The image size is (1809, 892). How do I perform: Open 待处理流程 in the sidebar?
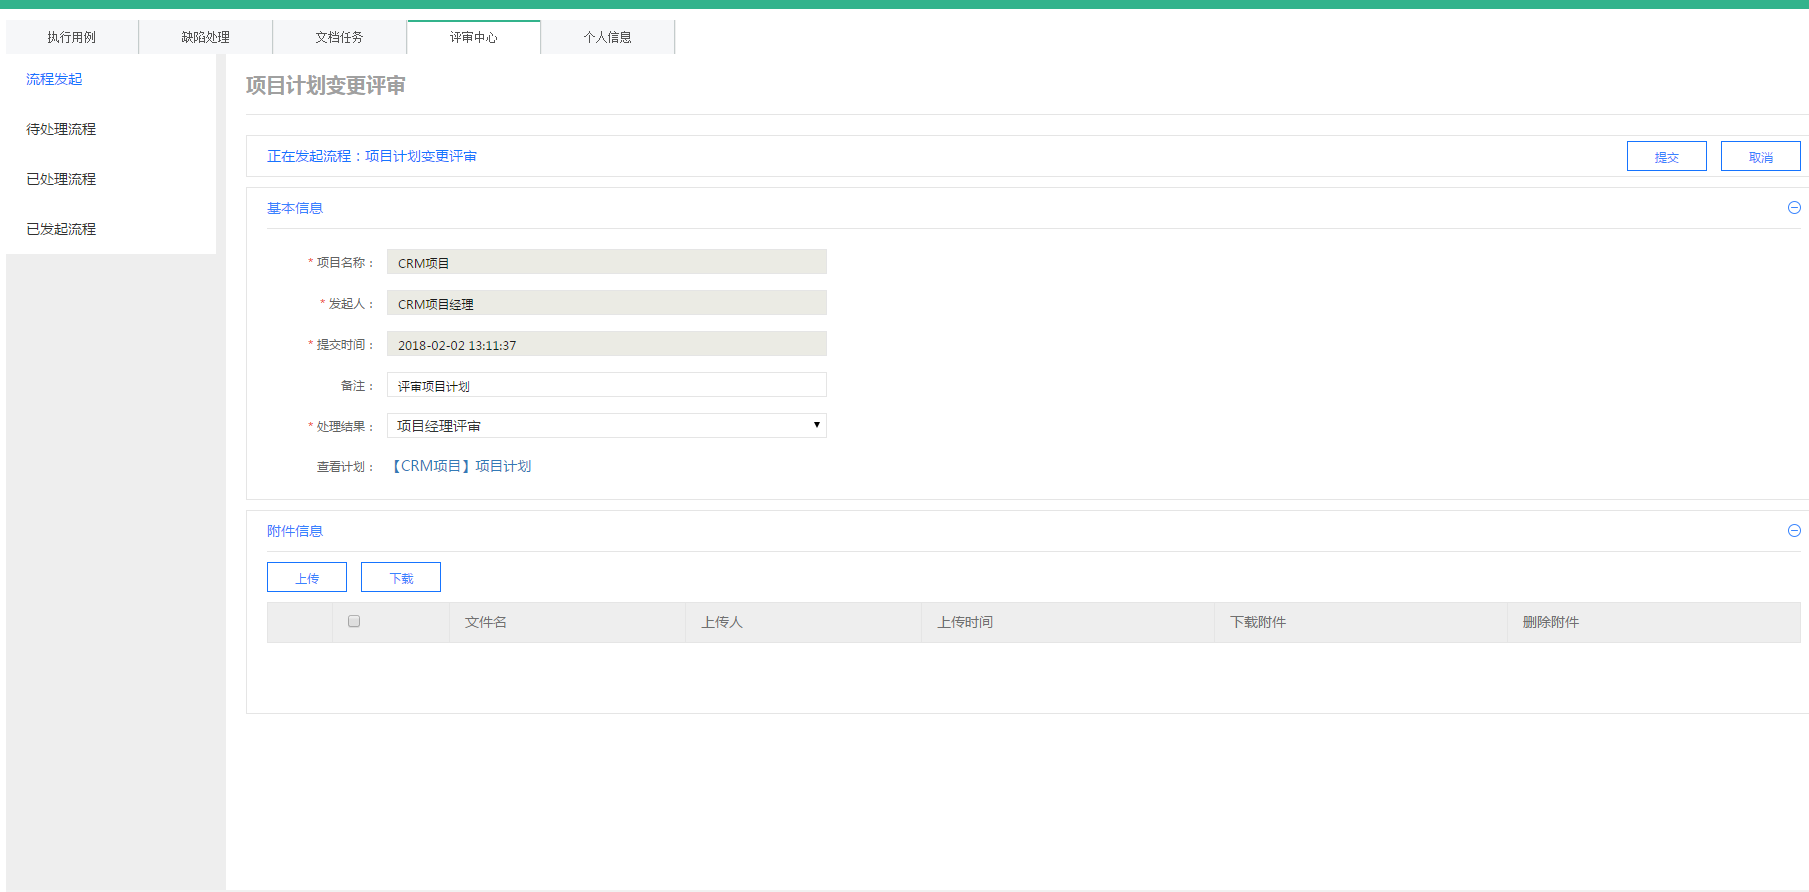(x=61, y=129)
